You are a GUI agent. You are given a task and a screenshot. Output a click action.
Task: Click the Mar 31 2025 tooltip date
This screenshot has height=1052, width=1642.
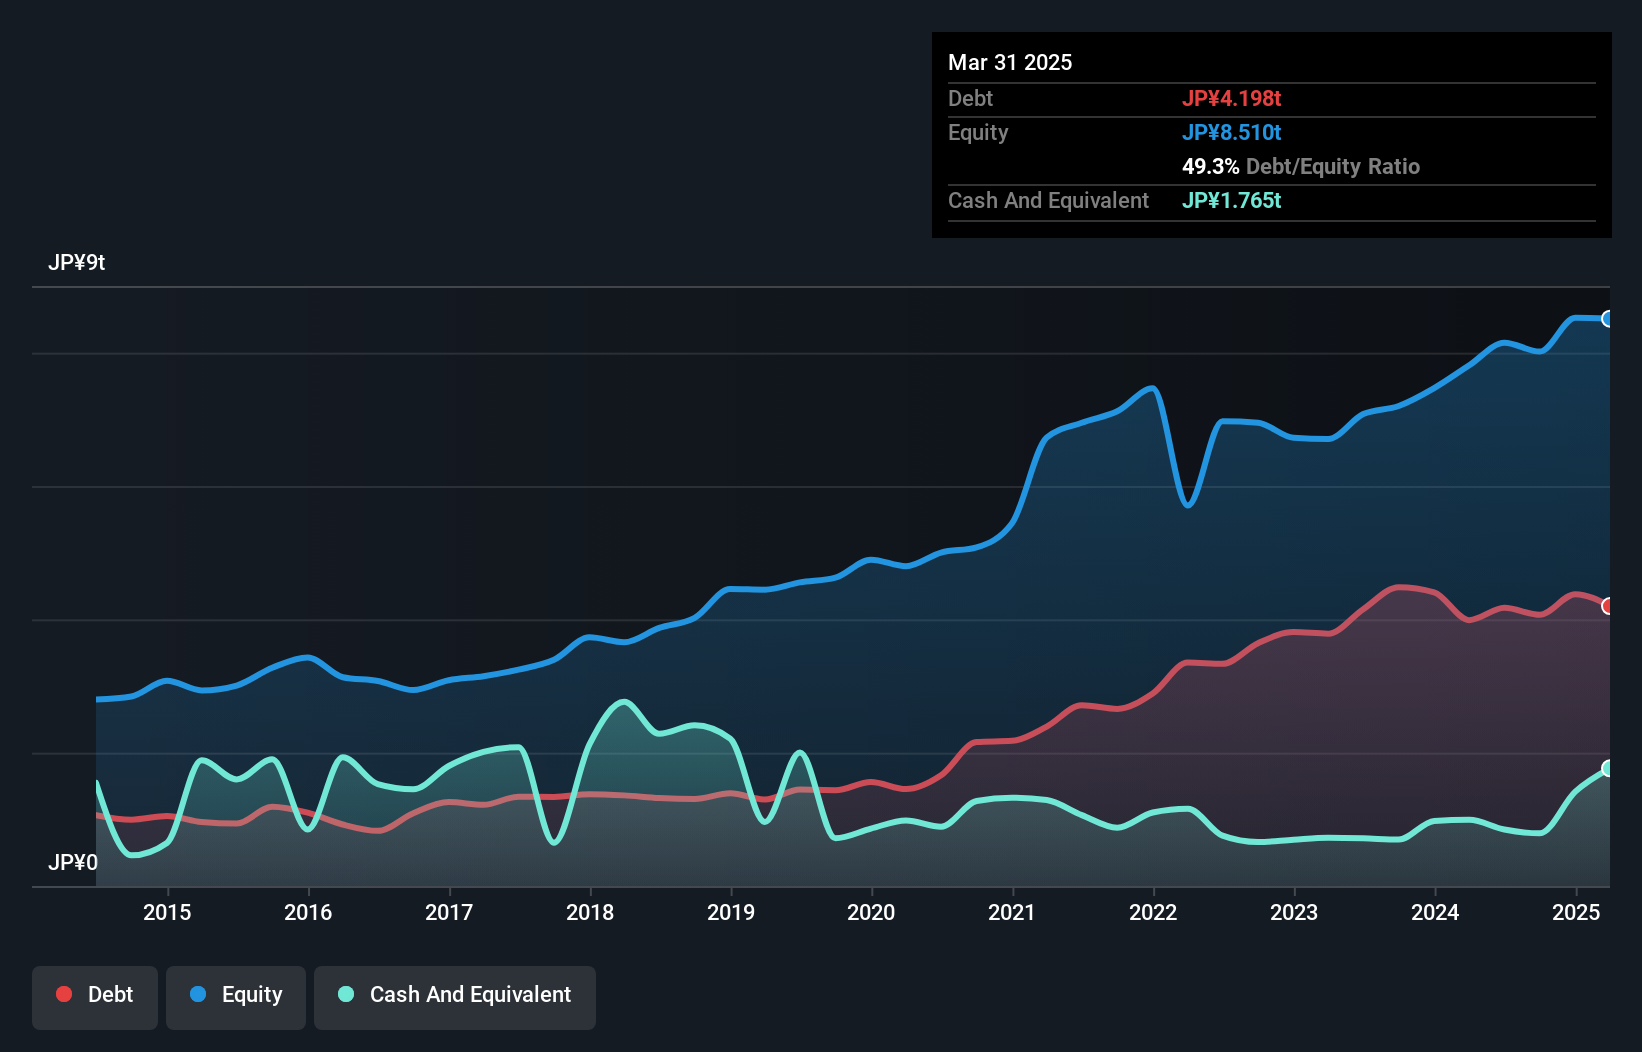(x=1010, y=62)
